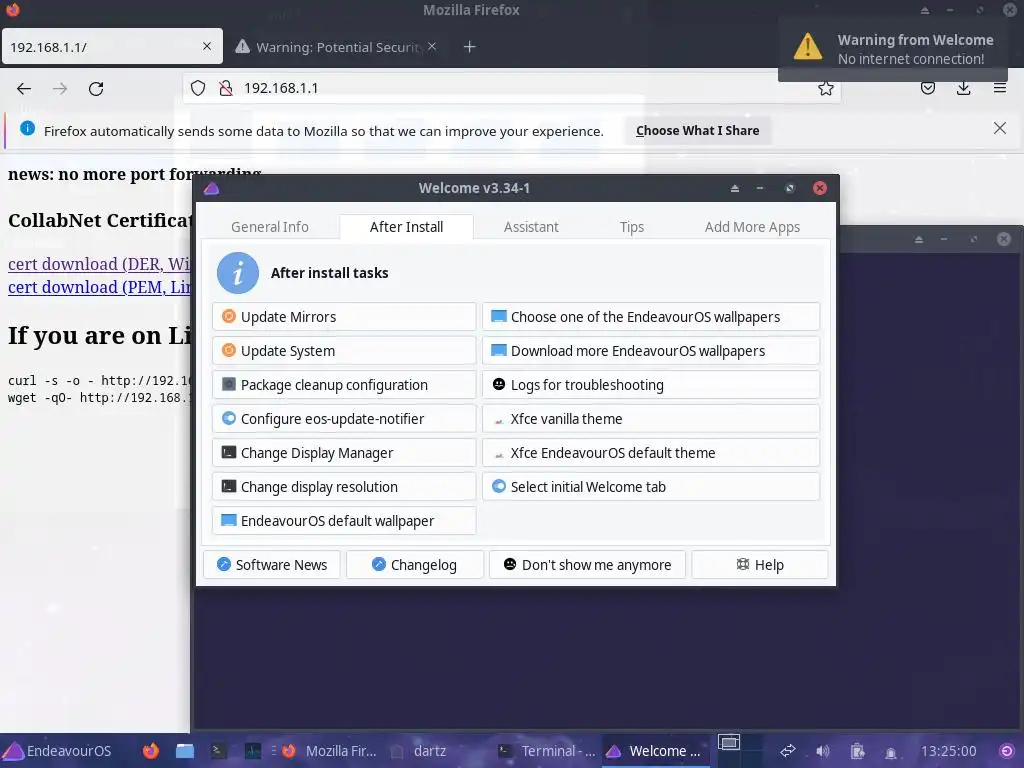Click the After install tasks info icon
The height and width of the screenshot is (768, 1024).
(238, 273)
